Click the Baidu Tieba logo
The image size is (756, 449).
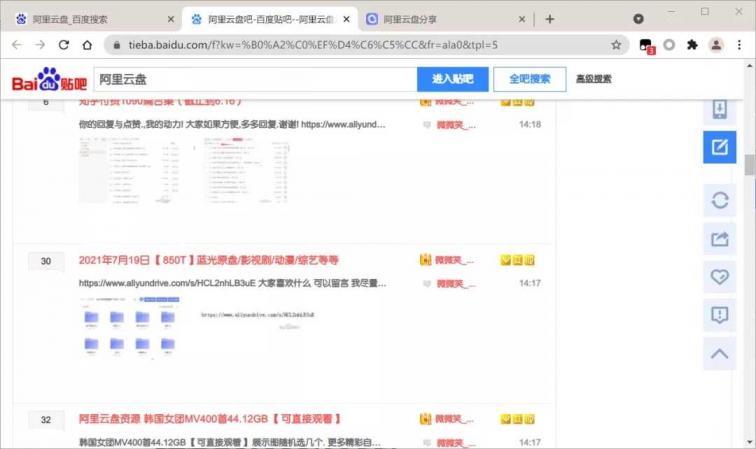click(x=49, y=80)
